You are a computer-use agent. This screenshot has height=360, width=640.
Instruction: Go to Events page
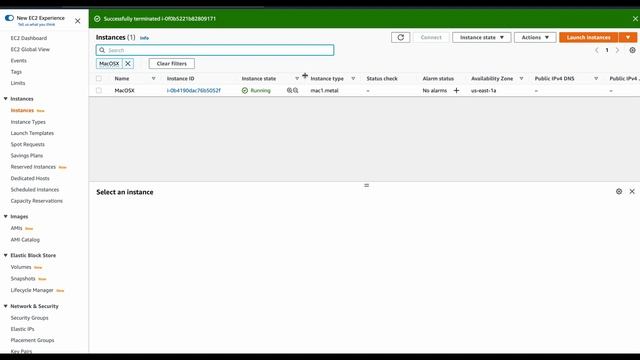pos(18,60)
